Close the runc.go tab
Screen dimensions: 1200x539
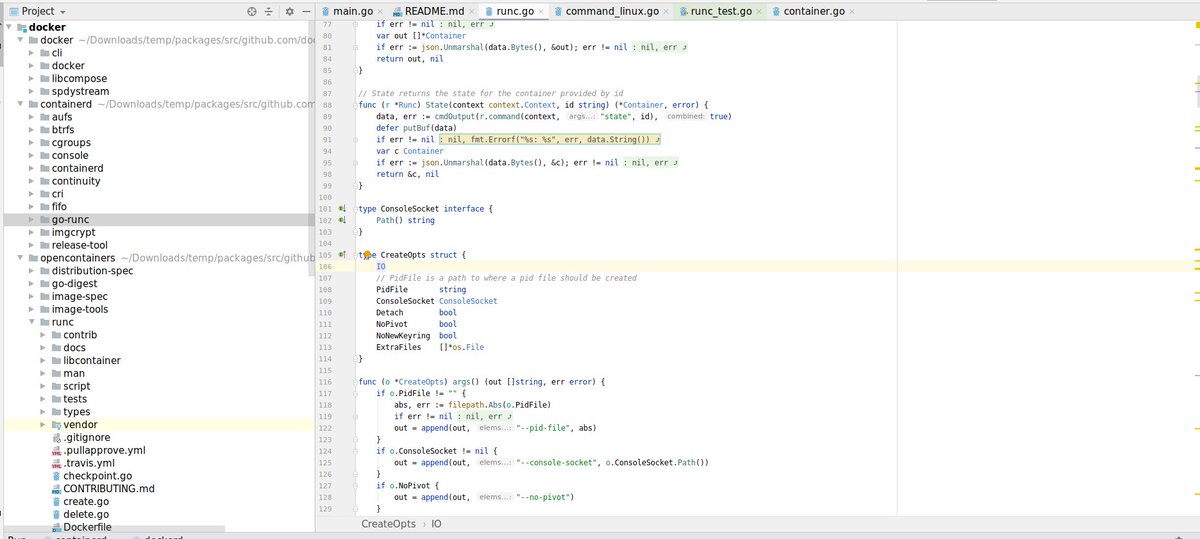(x=541, y=11)
